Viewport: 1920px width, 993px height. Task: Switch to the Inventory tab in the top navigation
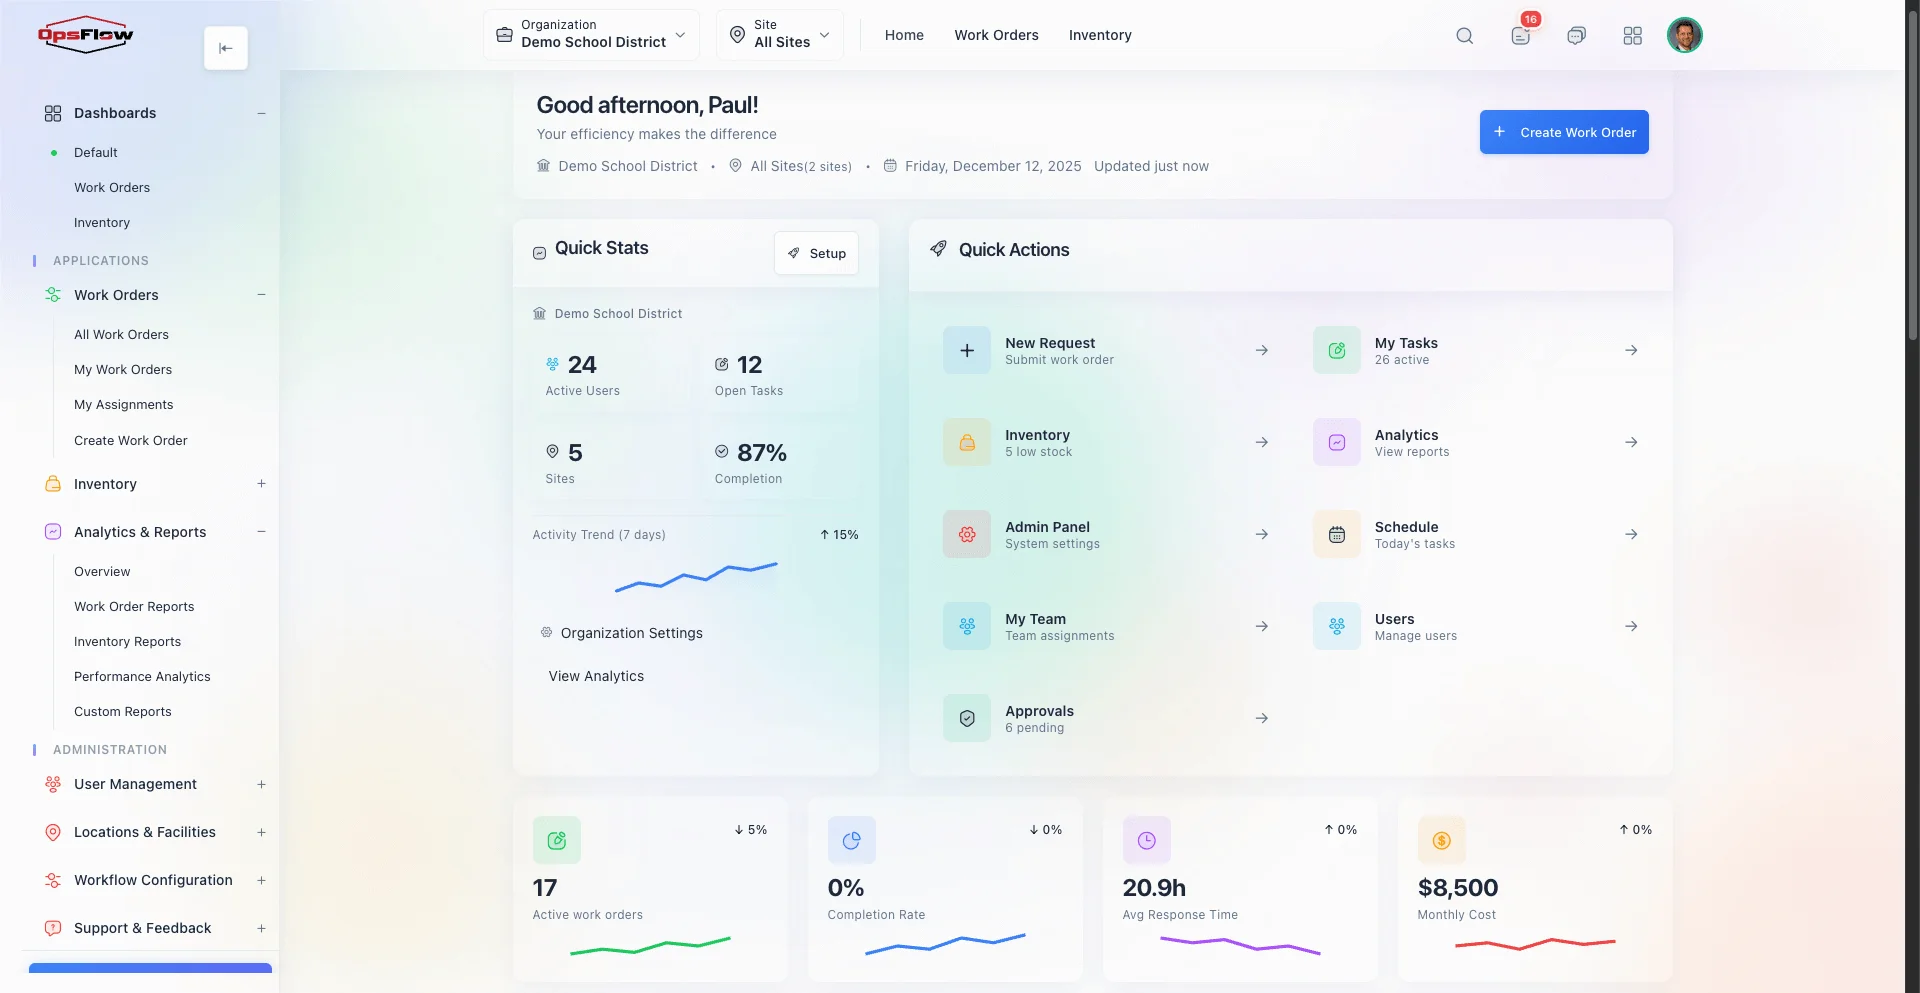1100,35
